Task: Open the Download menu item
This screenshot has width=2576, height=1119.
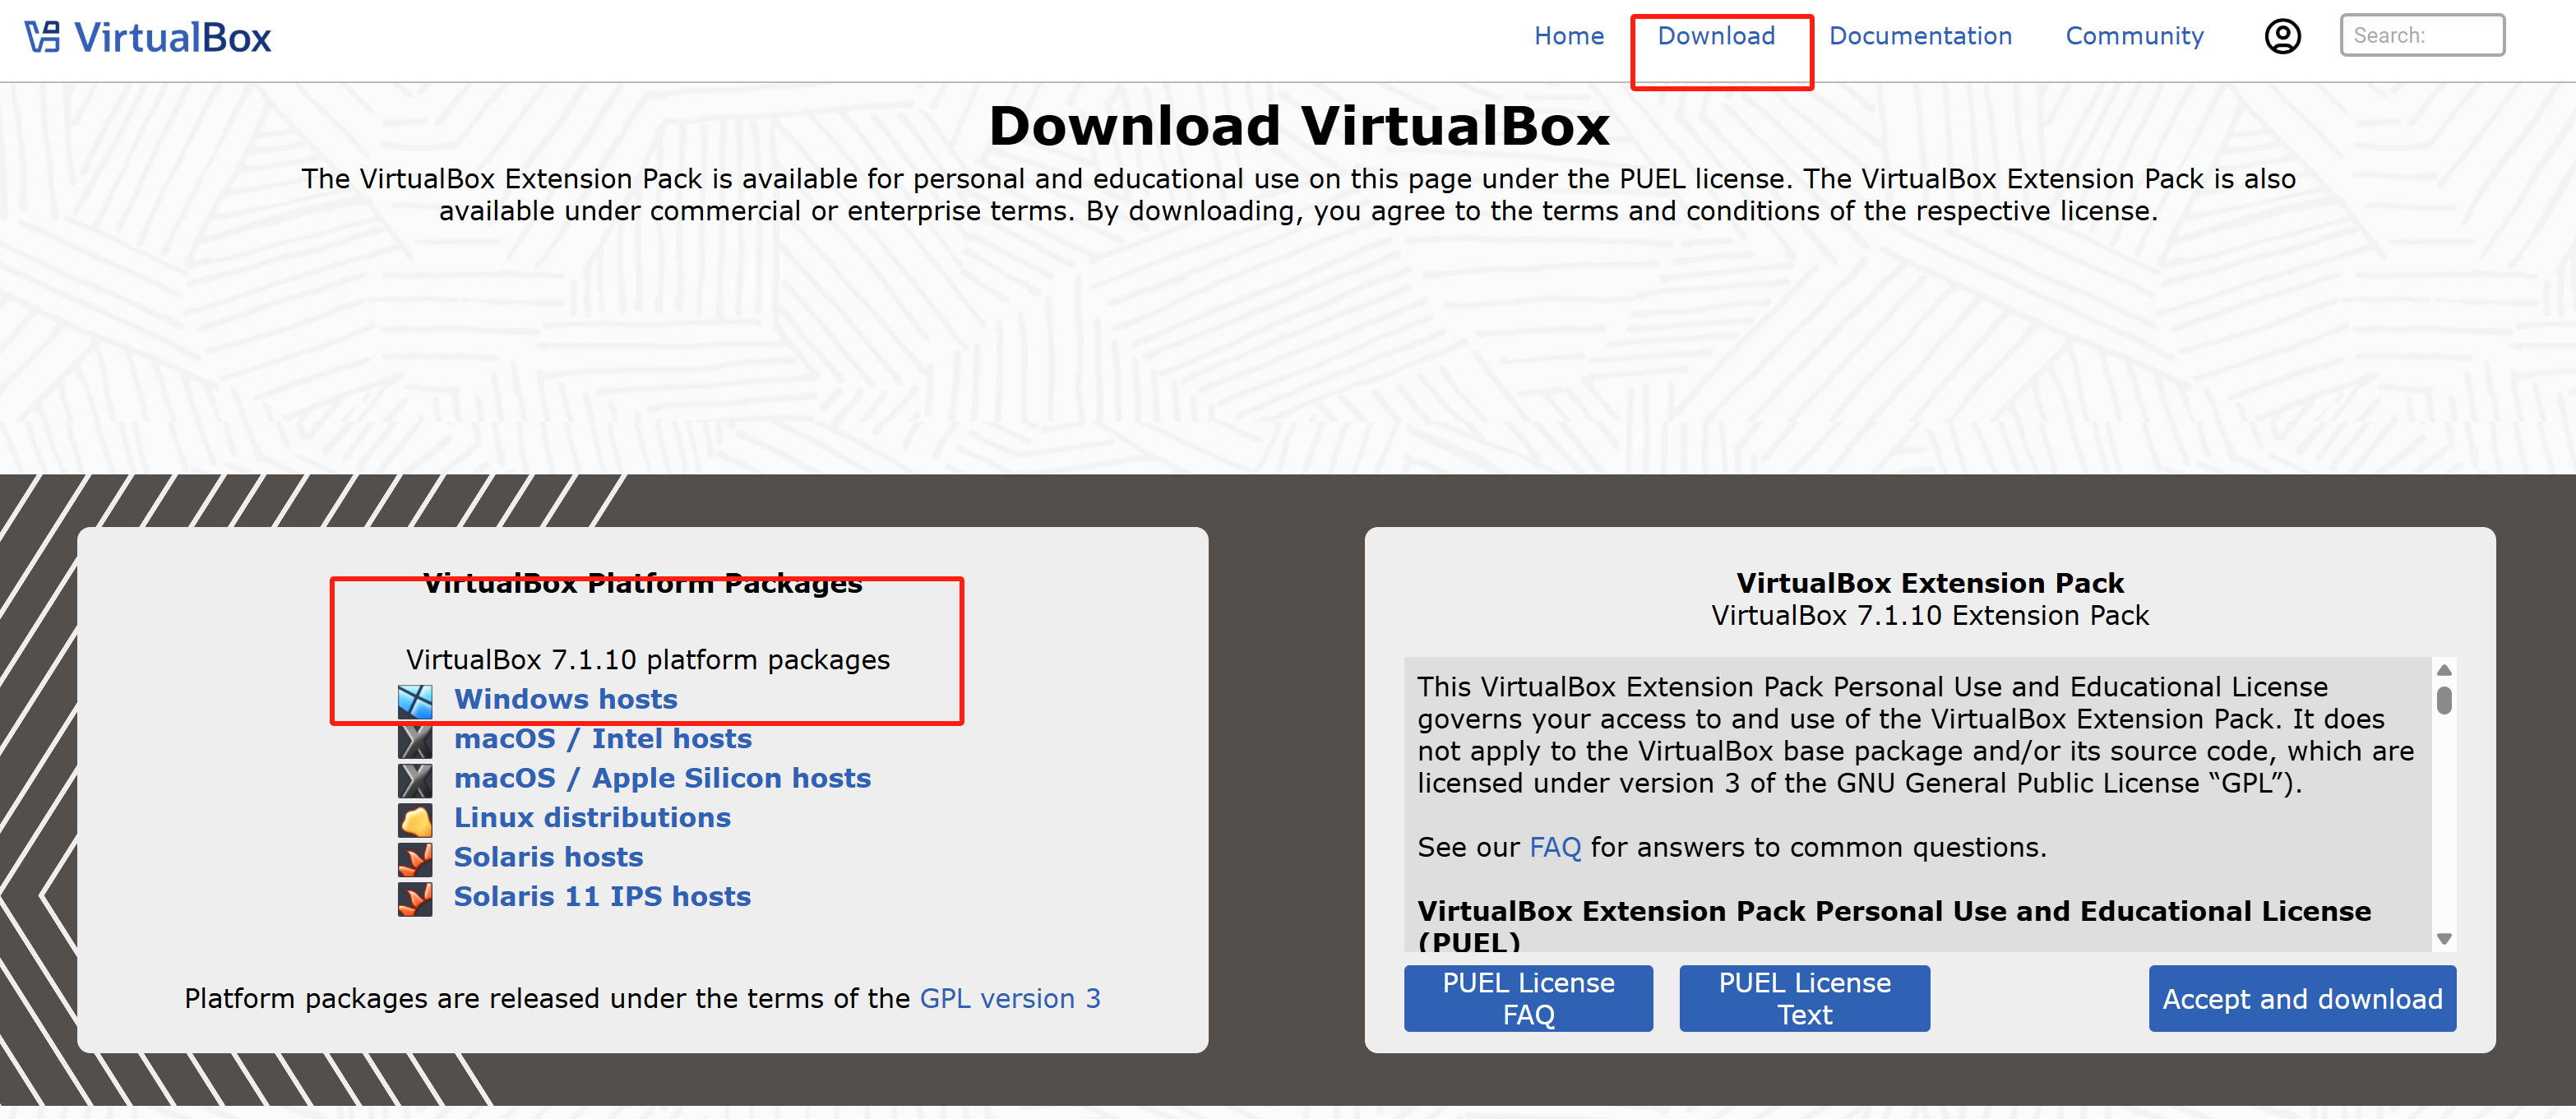Action: [x=1716, y=36]
